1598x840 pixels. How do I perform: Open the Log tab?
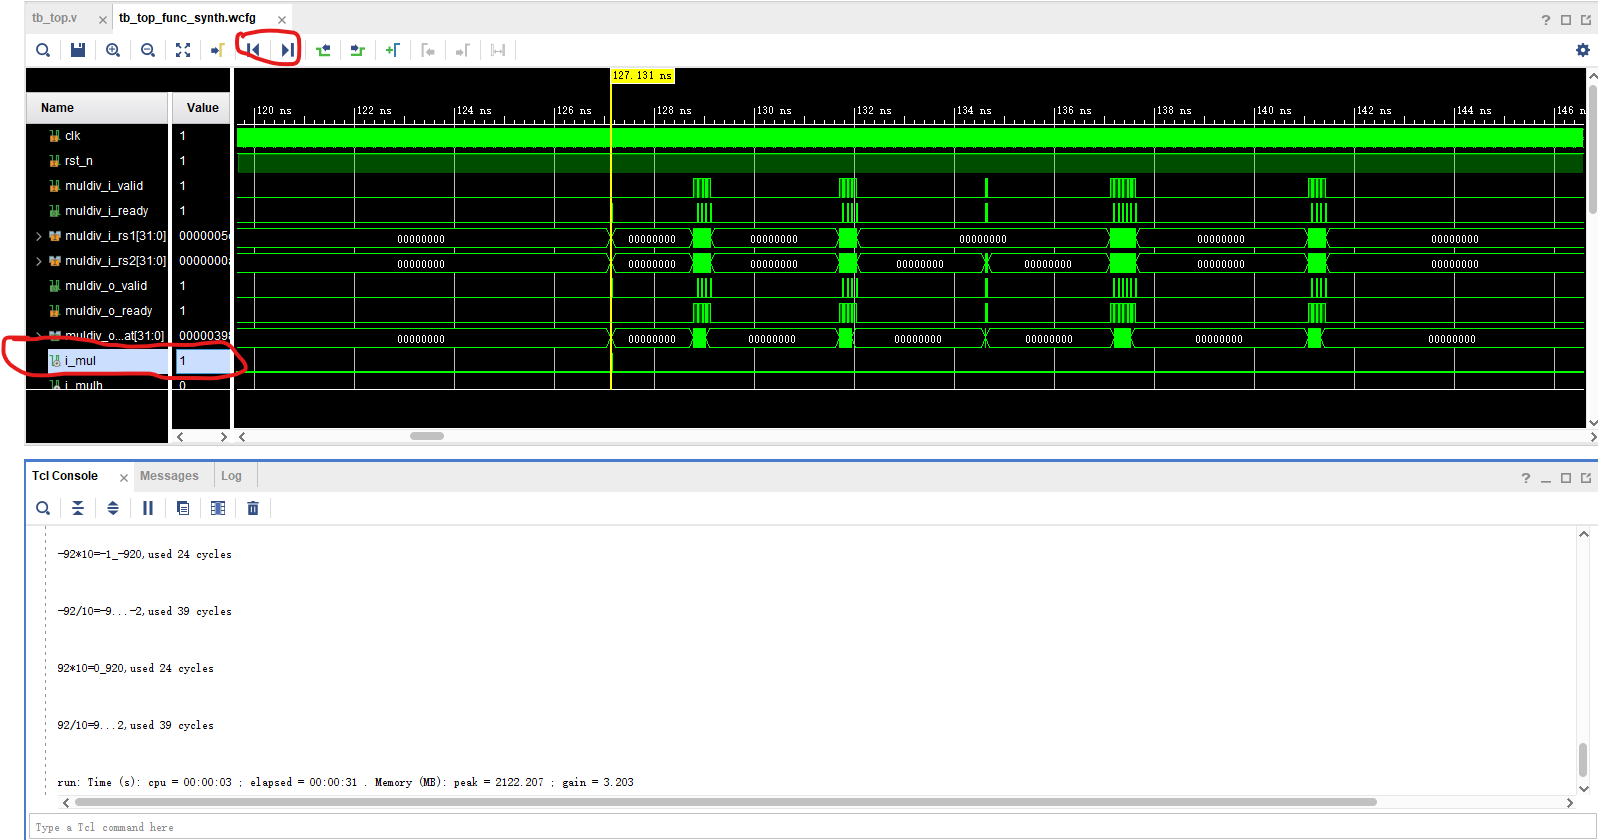(231, 476)
